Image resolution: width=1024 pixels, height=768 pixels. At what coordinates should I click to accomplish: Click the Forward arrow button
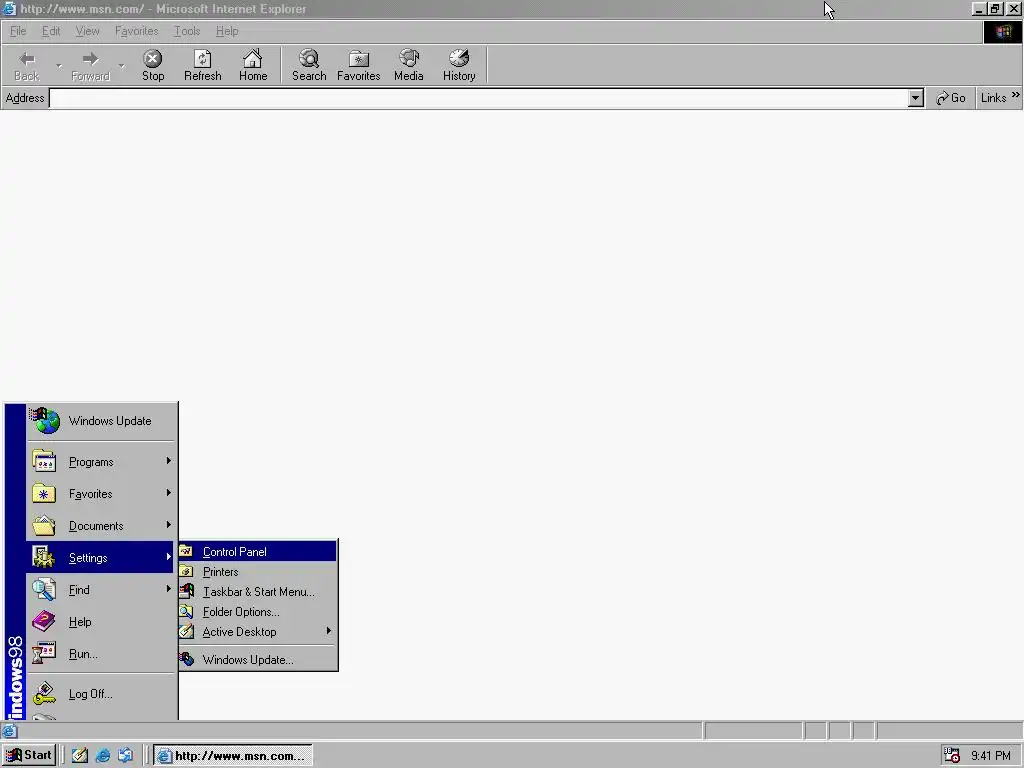click(90, 65)
